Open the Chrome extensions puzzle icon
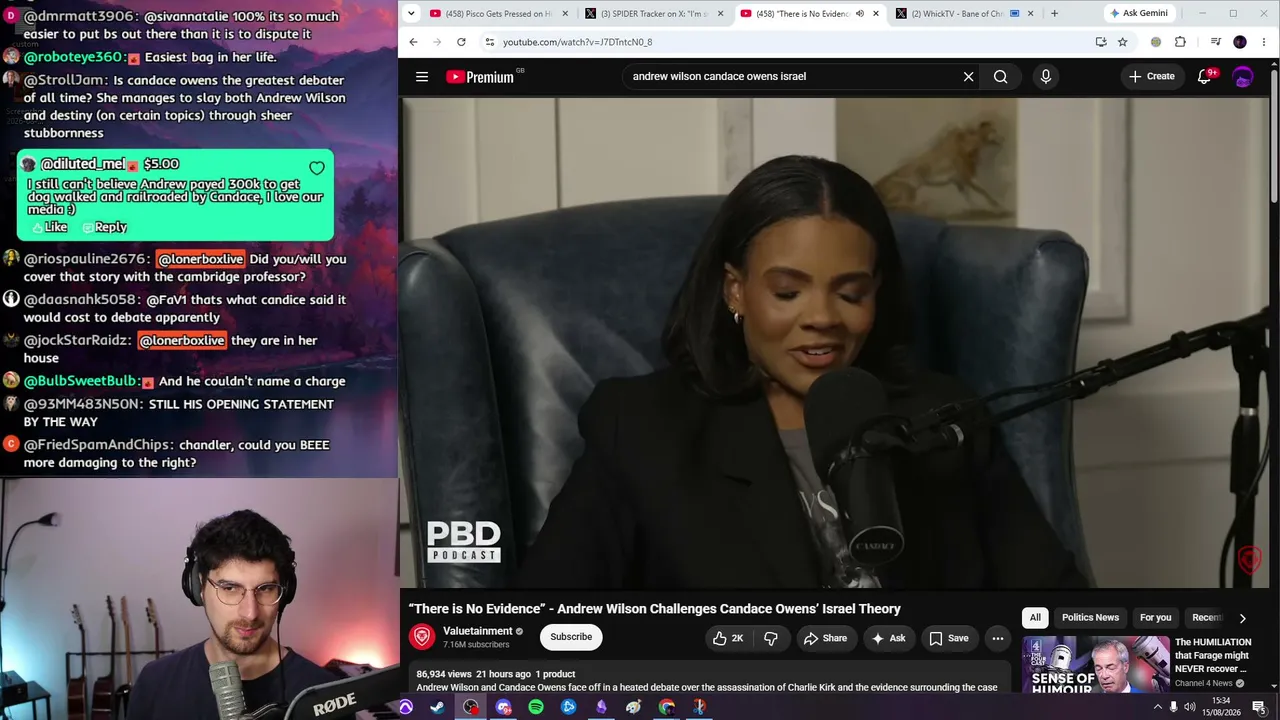The image size is (1280, 720). coord(1180,42)
